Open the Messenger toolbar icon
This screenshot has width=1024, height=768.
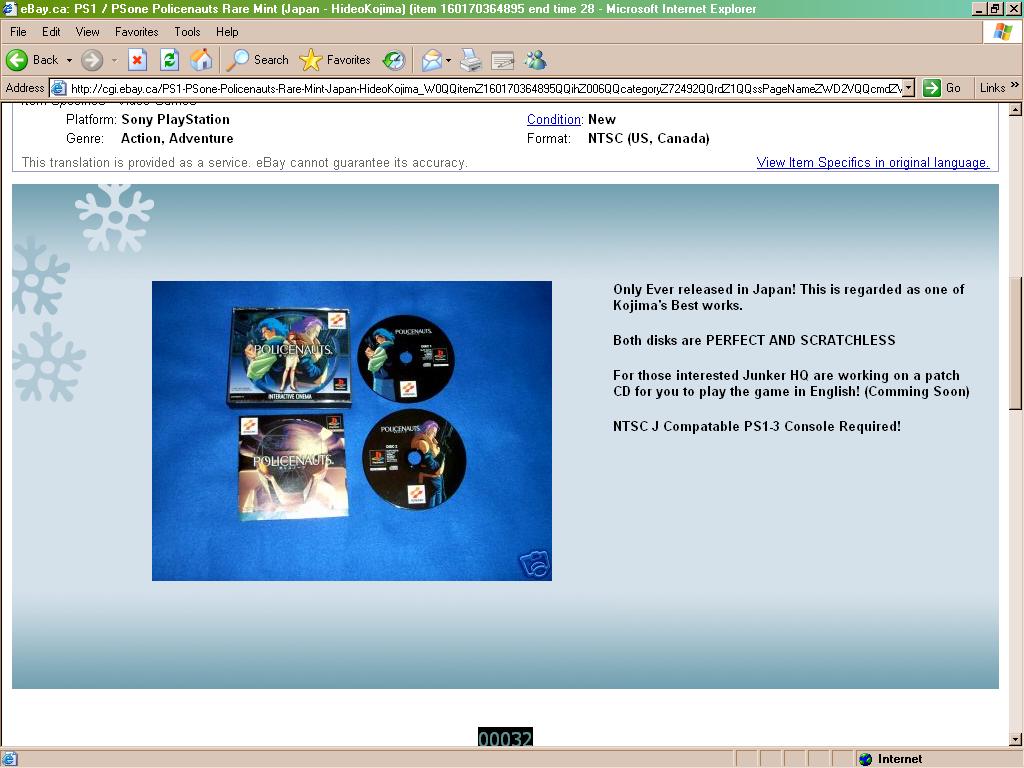[x=536, y=60]
